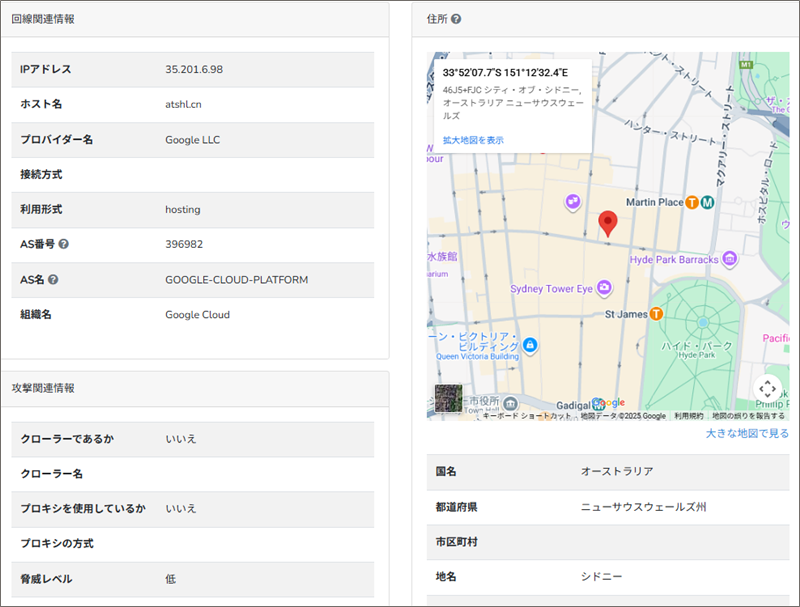Click the St James station icon
This screenshot has height=607, width=800.
[x=656, y=313]
